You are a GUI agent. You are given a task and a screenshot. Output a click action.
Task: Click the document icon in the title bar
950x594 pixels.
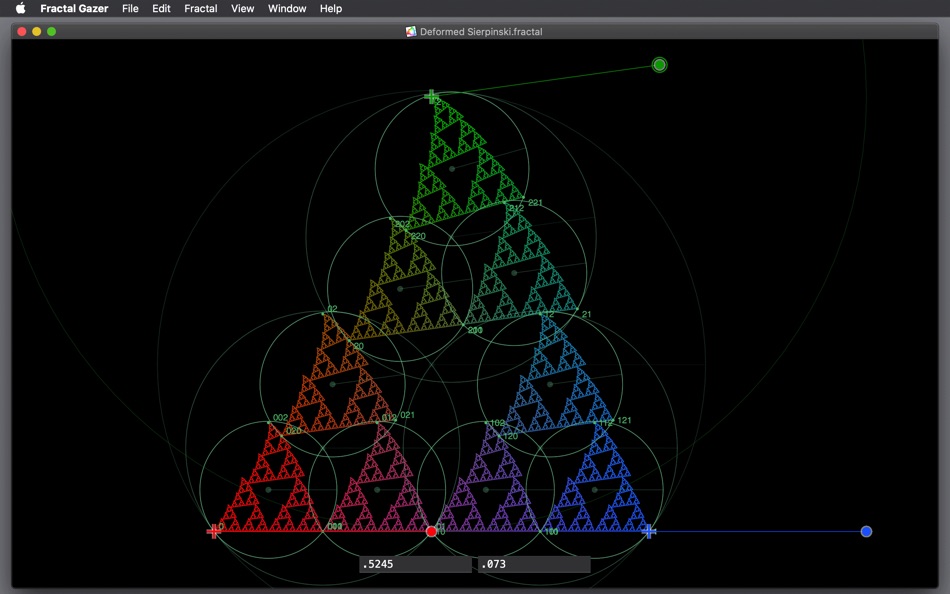411,32
